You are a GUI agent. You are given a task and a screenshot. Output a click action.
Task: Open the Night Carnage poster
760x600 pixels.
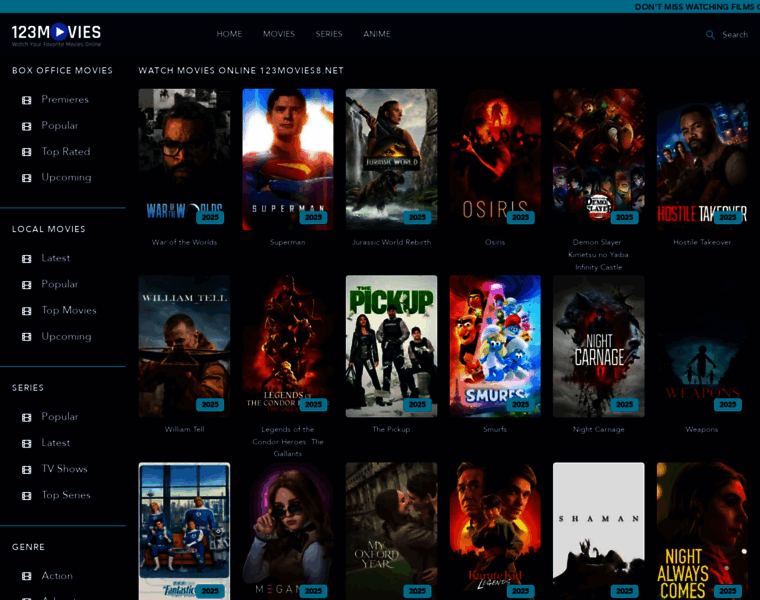point(599,346)
